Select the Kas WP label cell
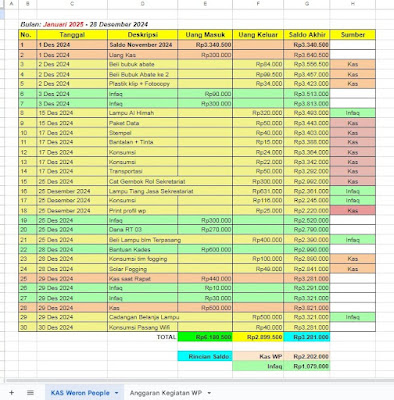Viewport: 394px width, 400px height. click(x=258, y=356)
